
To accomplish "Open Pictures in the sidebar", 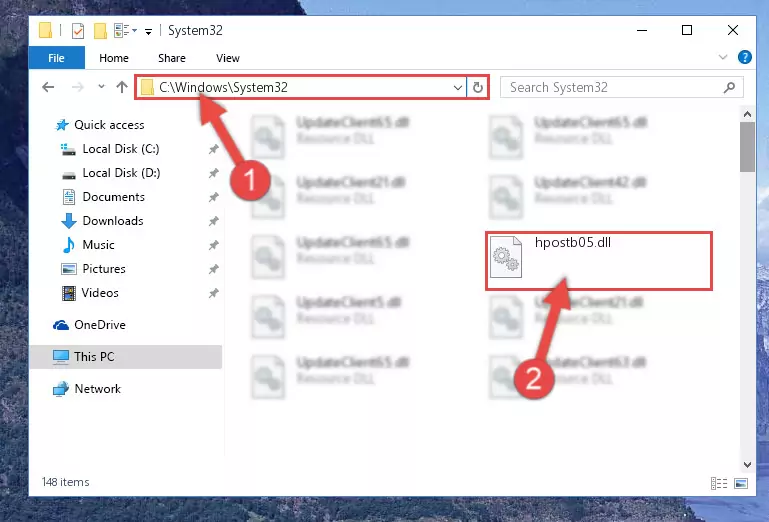I will [103, 269].
